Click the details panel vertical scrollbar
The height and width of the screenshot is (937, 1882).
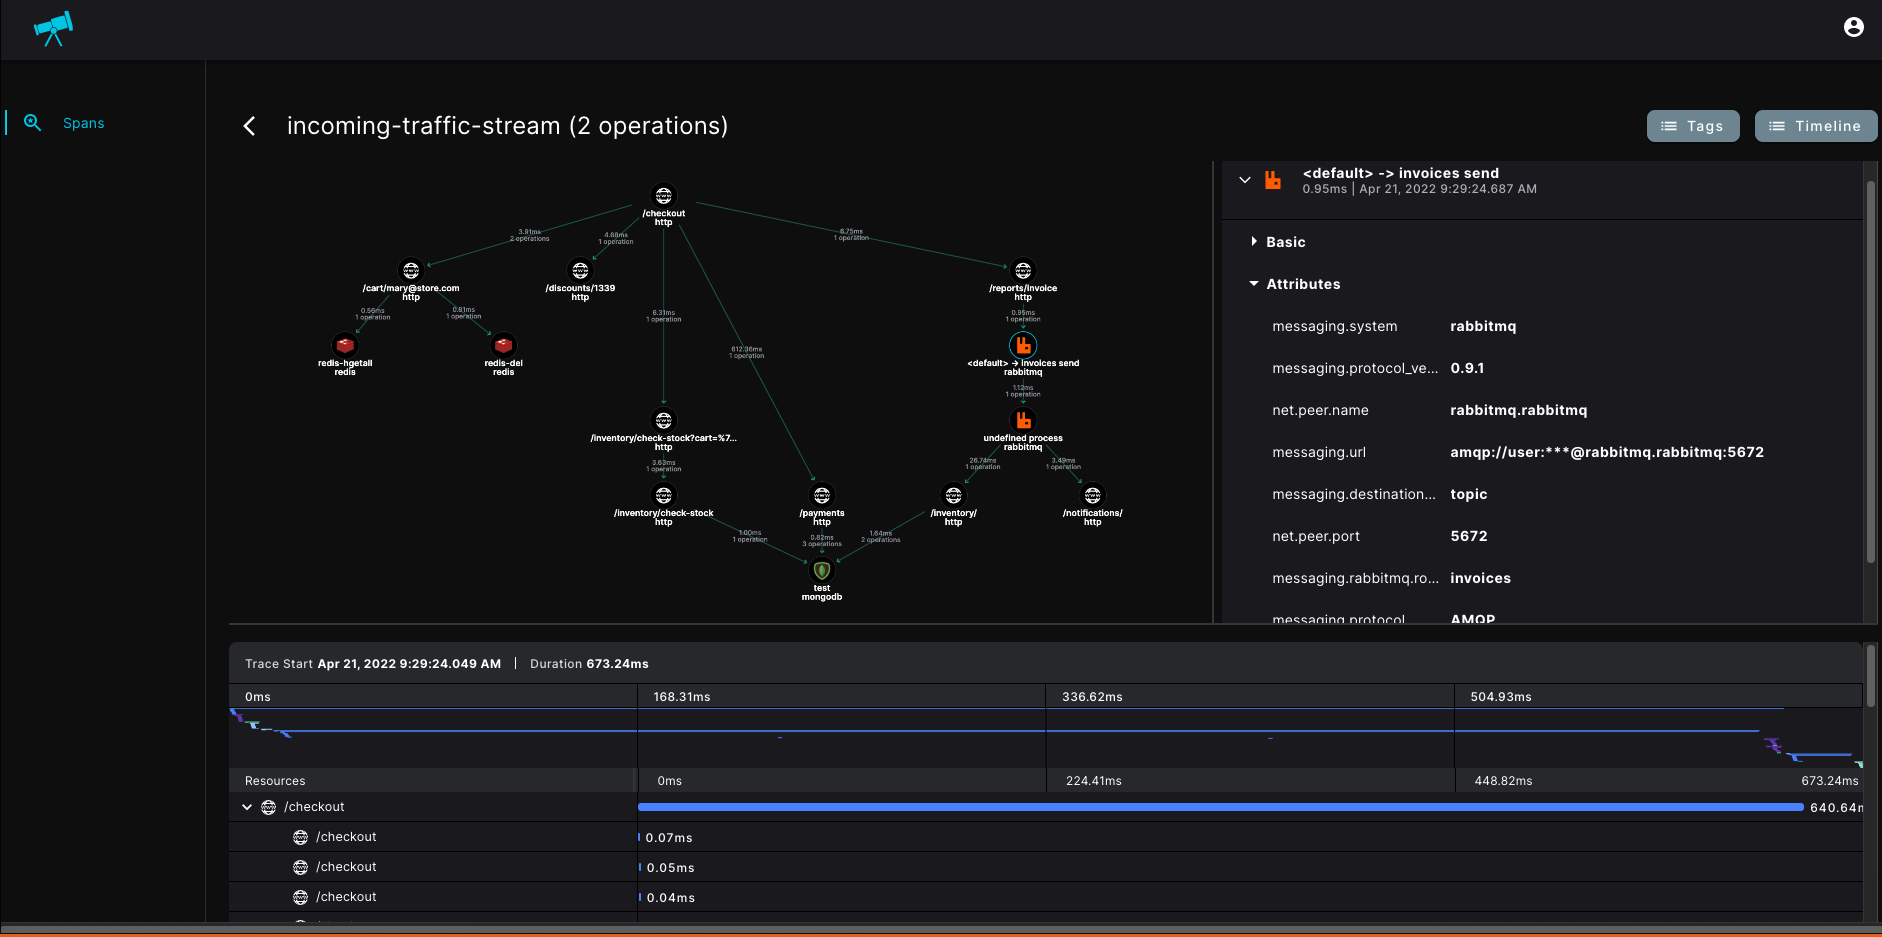tap(1870, 372)
